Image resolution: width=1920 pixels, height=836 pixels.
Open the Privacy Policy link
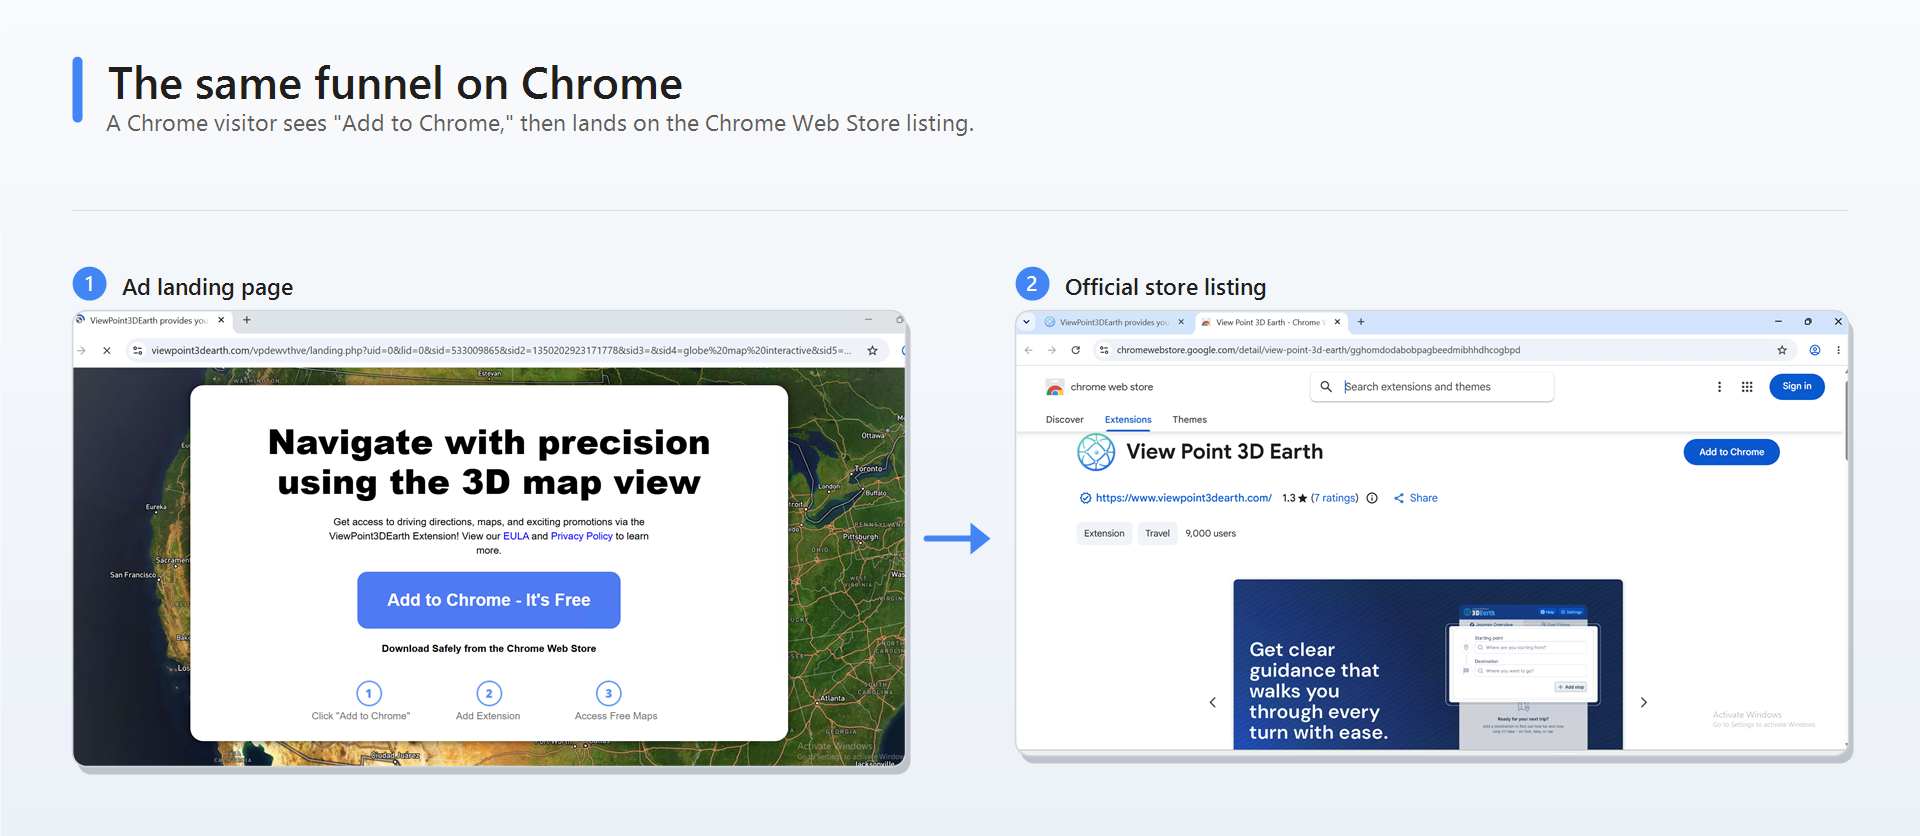581,536
